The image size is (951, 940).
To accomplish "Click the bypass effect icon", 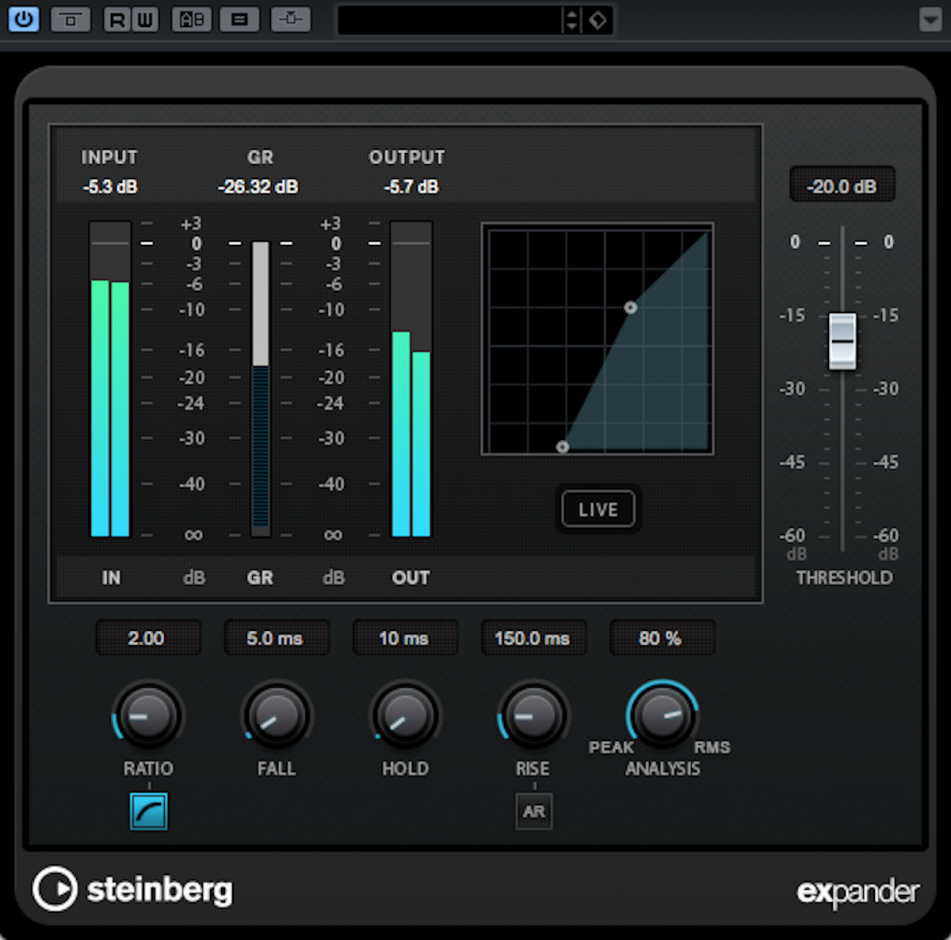I will (70, 20).
